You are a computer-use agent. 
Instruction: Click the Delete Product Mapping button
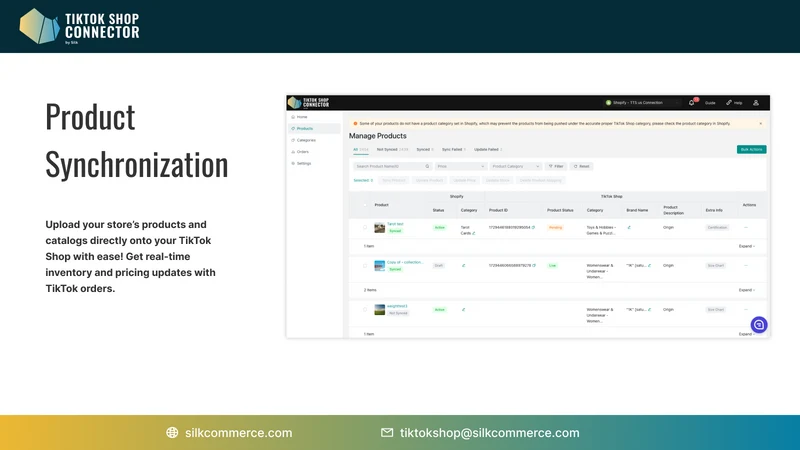[x=540, y=180]
